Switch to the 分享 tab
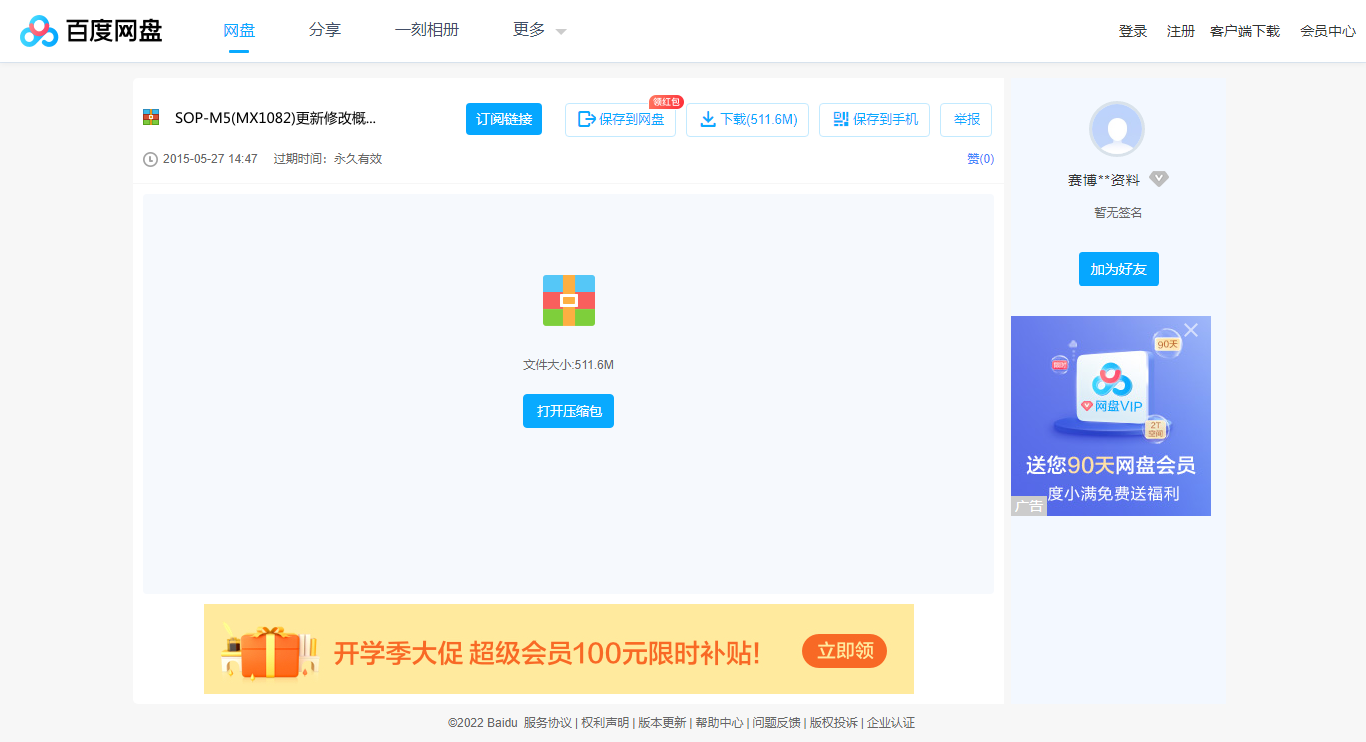This screenshot has width=1366, height=742. (324, 30)
